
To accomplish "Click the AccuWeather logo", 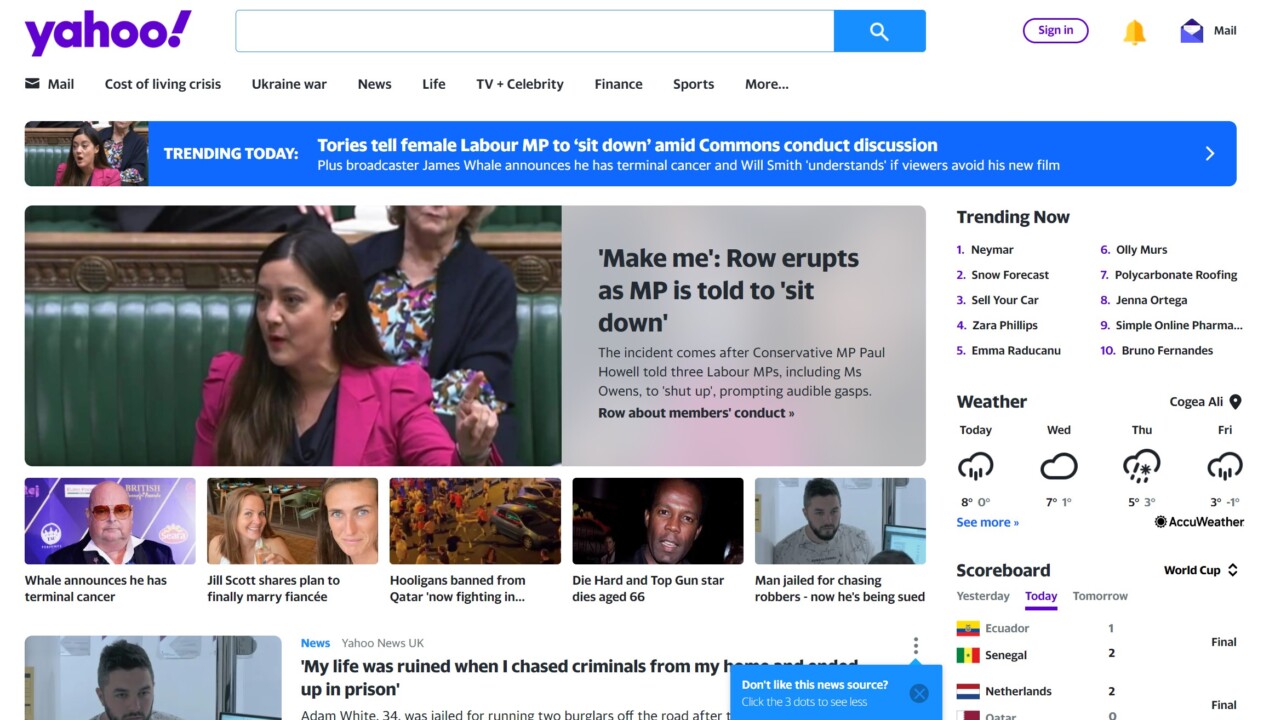I will [1199, 522].
